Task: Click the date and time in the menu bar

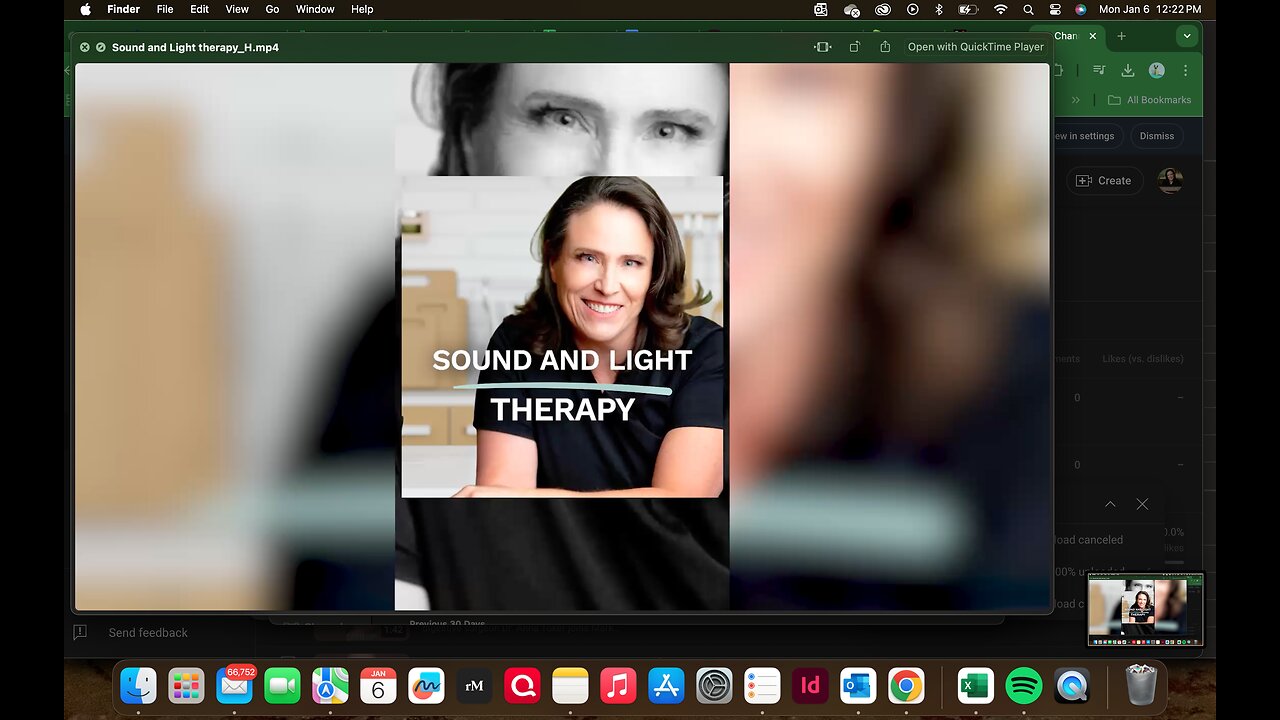Action: pyautogui.click(x=1150, y=9)
